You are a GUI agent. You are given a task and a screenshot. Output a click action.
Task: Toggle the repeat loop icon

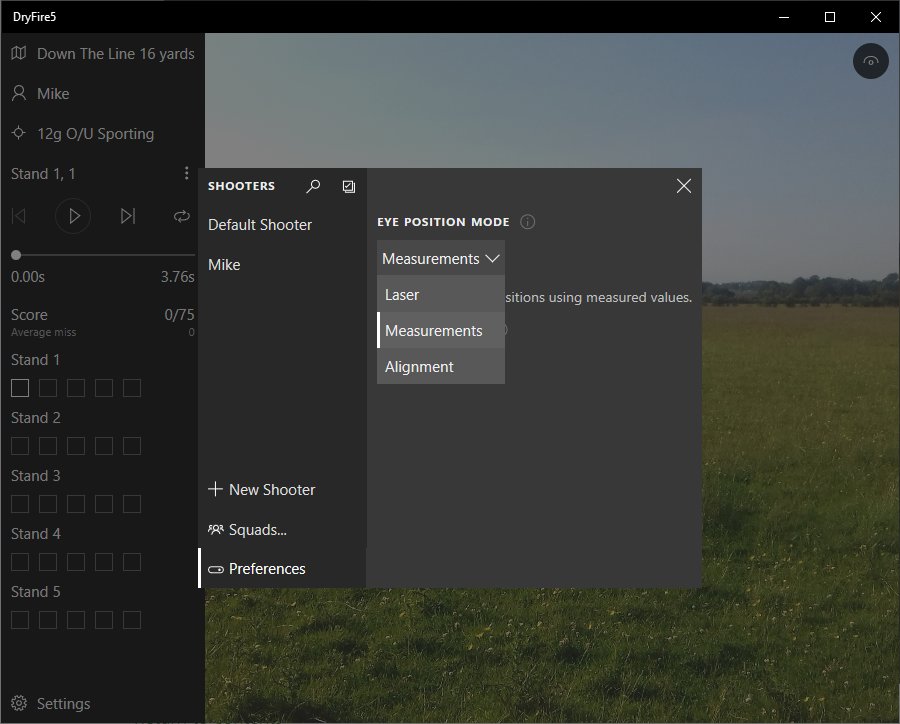[181, 216]
